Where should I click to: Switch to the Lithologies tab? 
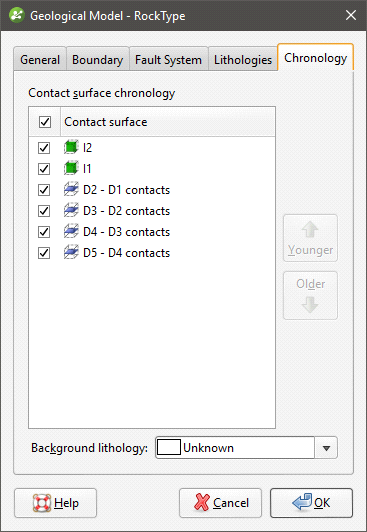243,59
